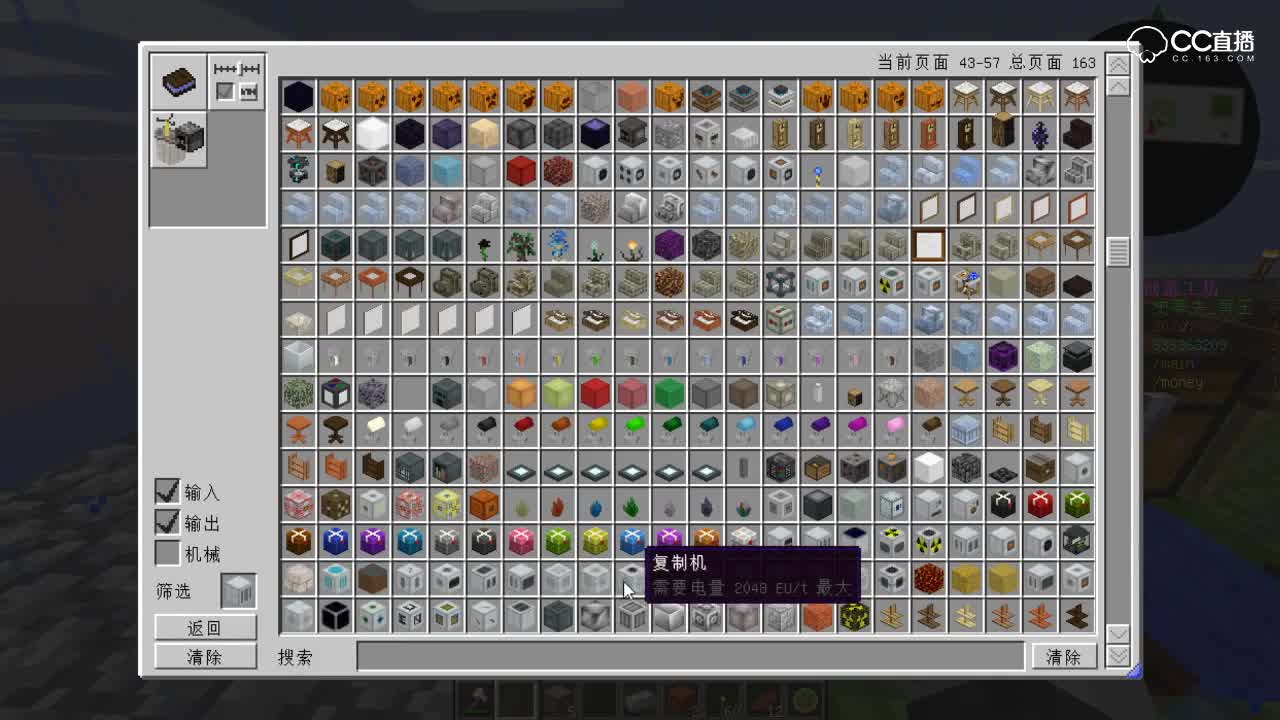Select the black monitor block in bottom row
Screen dimensions: 1280x720
pyautogui.click(x=335, y=614)
